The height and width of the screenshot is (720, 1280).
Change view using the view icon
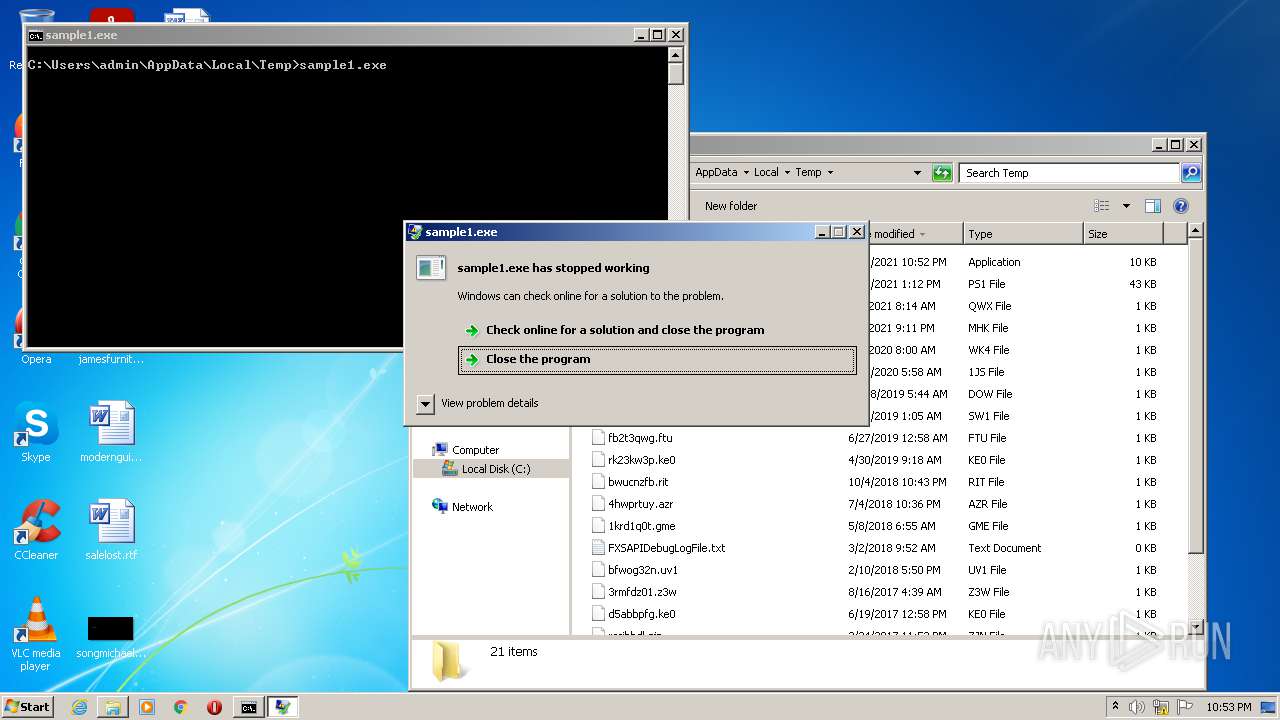(1102, 206)
